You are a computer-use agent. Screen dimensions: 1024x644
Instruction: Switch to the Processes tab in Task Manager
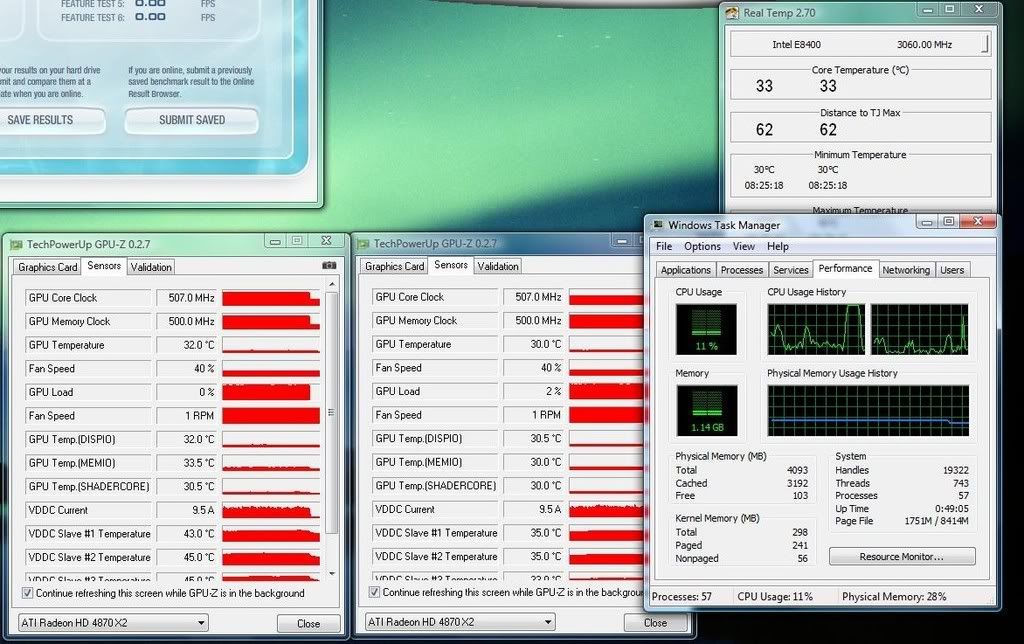point(741,270)
